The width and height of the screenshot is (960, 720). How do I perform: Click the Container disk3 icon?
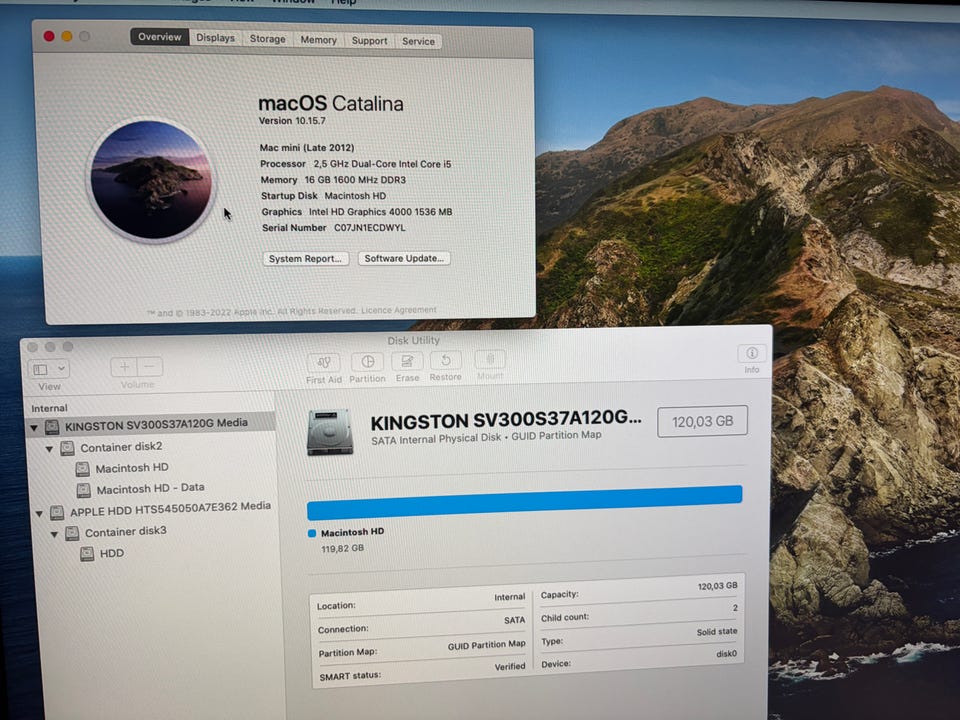tap(72, 533)
